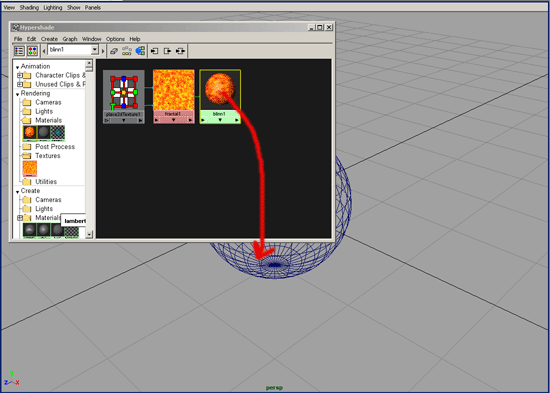Click the graph materials on selected objects icon
Image resolution: width=550 pixels, height=393 pixels.
pos(140,51)
